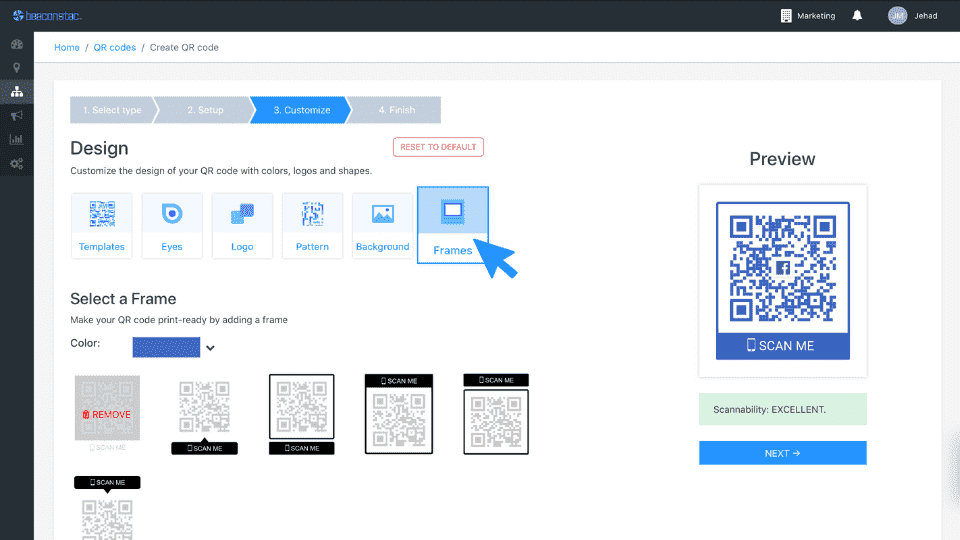Go to step 2. Setup

[x=205, y=110]
